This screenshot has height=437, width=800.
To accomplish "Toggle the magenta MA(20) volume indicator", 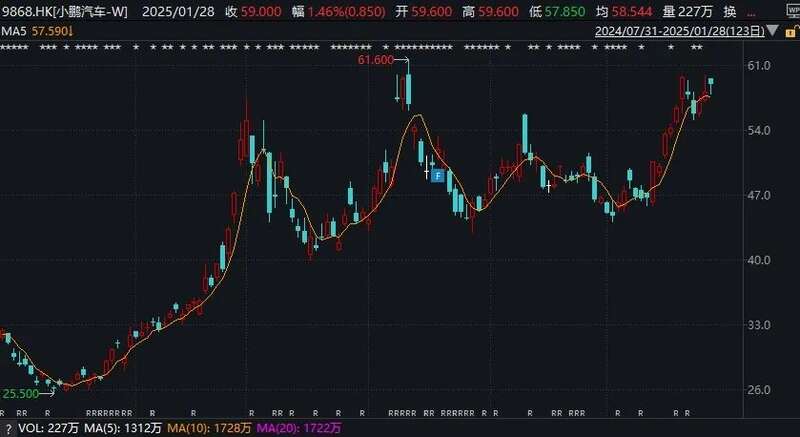I will point(301,429).
